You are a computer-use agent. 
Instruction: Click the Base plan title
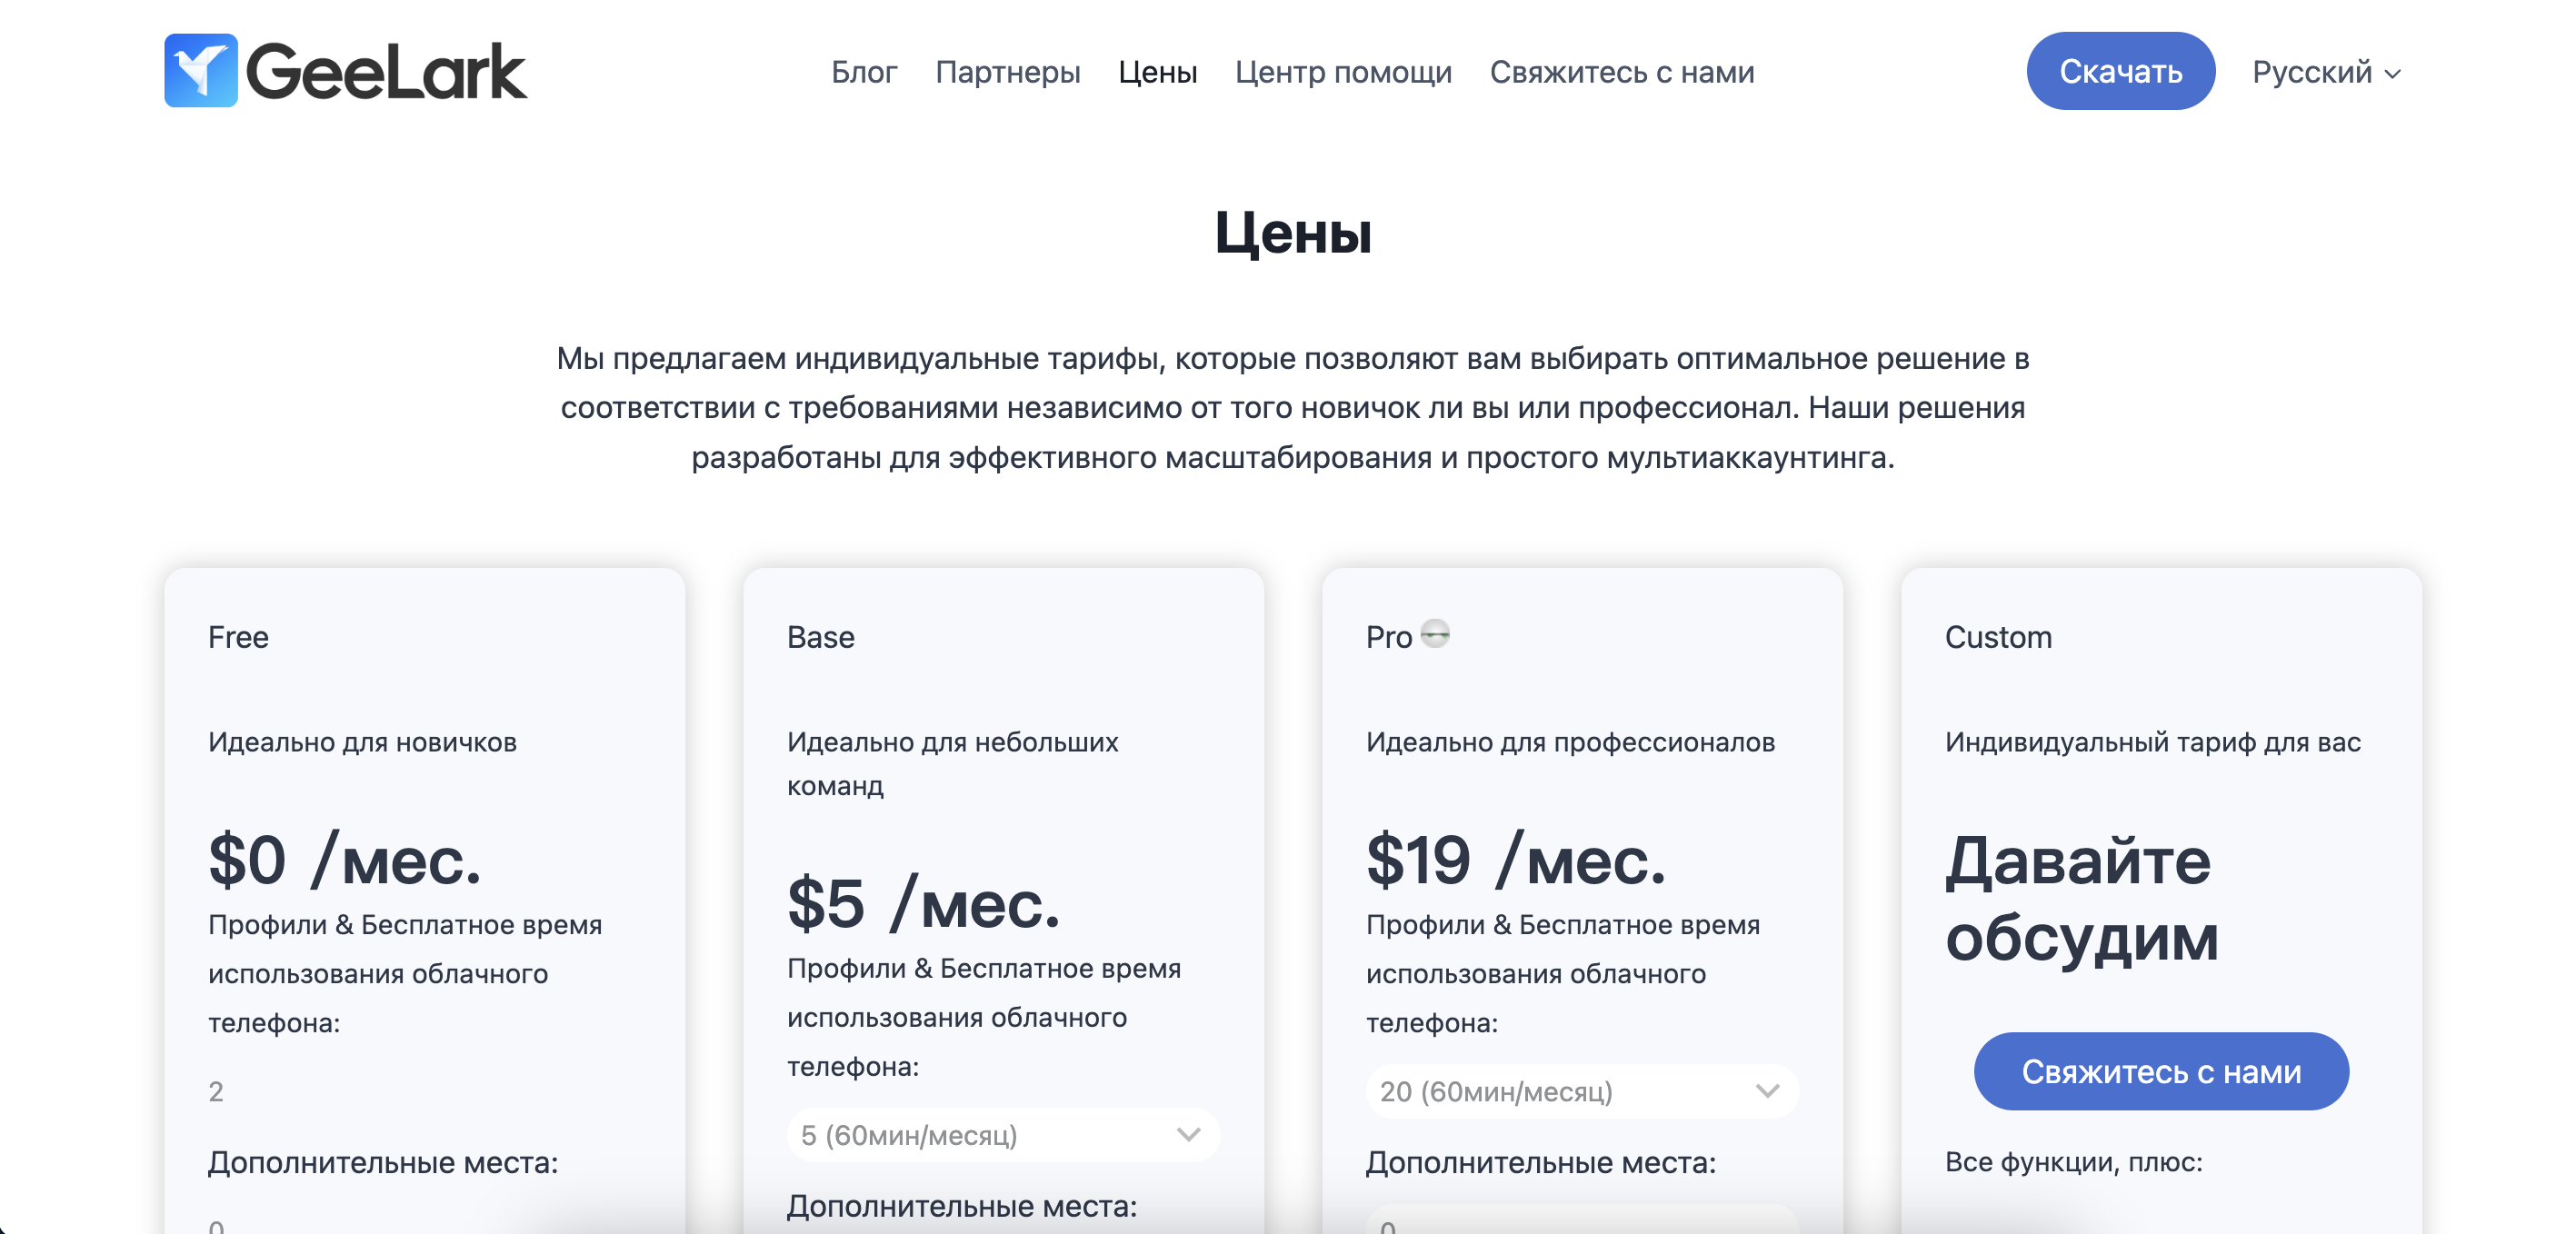coord(820,637)
